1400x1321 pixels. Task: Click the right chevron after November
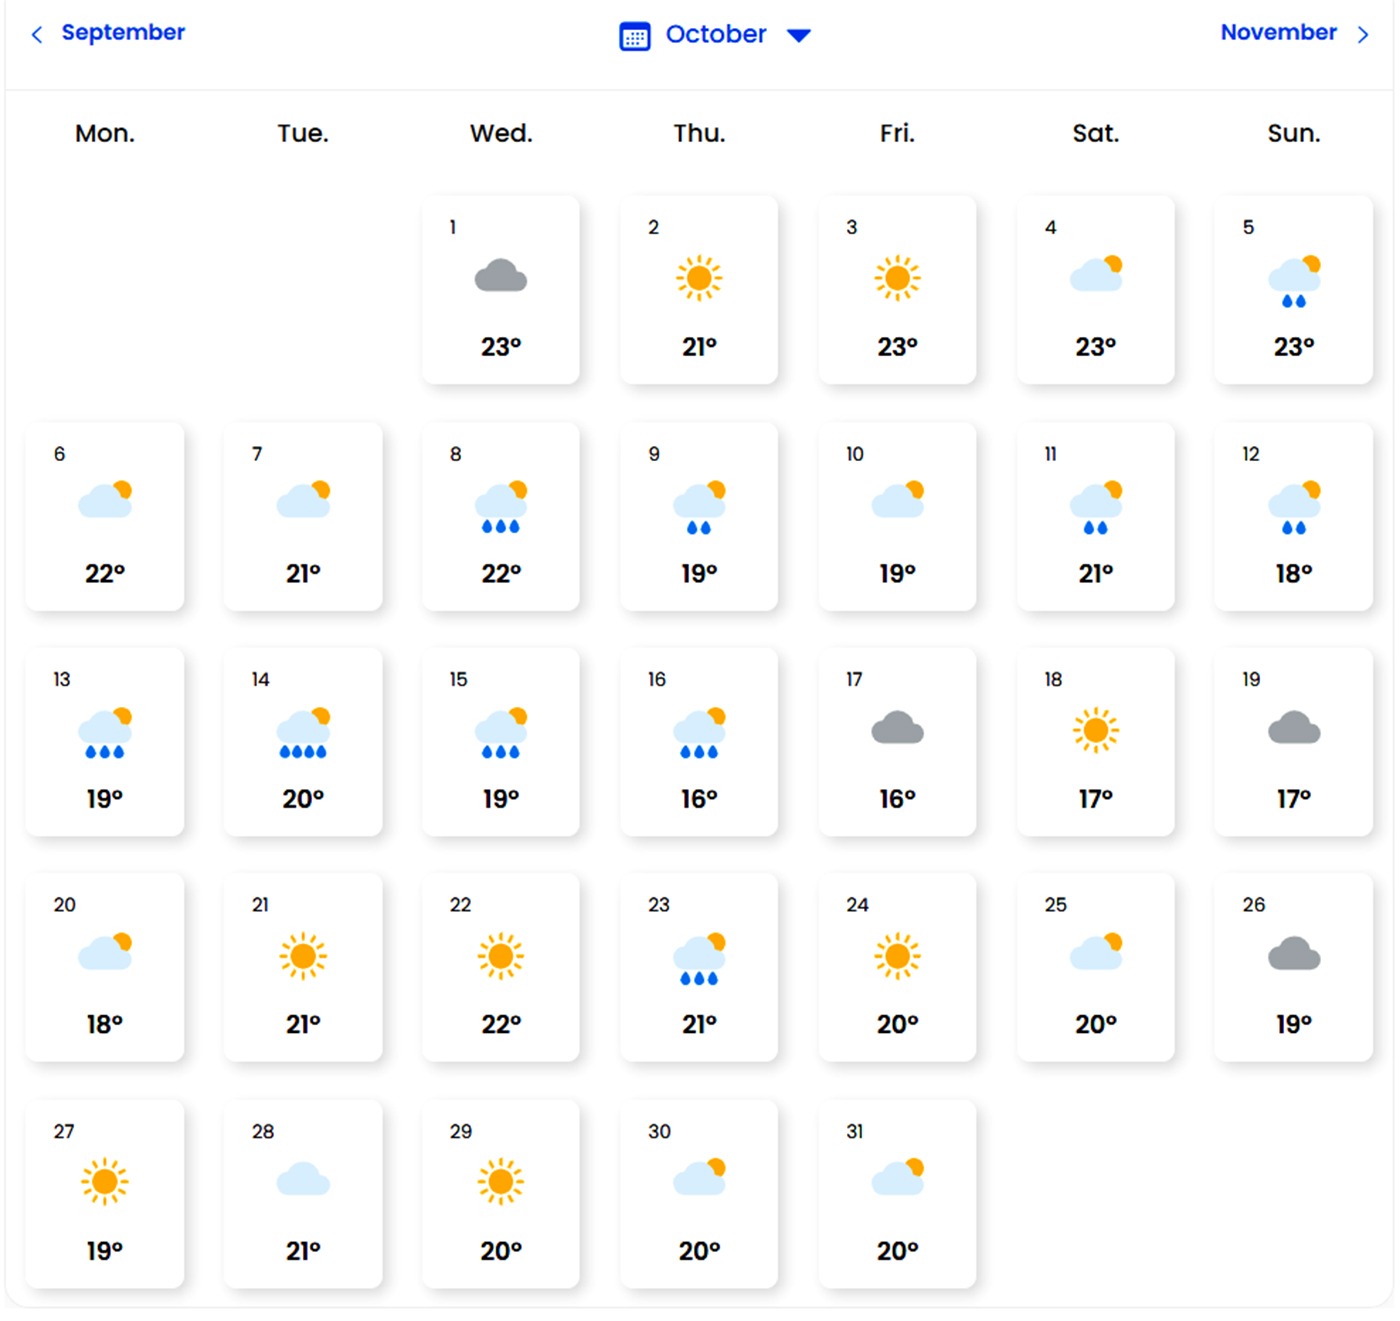[1362, 35]
